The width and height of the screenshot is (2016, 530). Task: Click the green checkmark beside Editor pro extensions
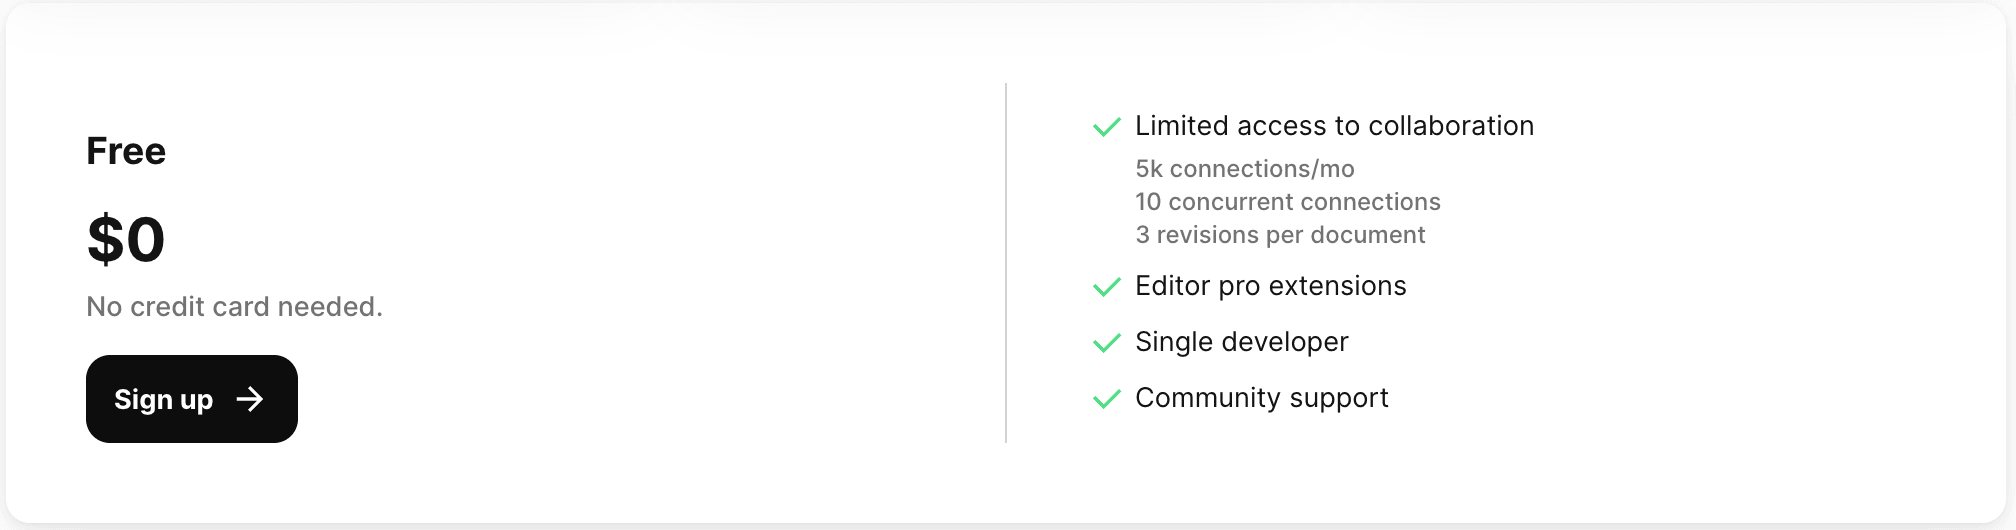(x=1107, y=287)
